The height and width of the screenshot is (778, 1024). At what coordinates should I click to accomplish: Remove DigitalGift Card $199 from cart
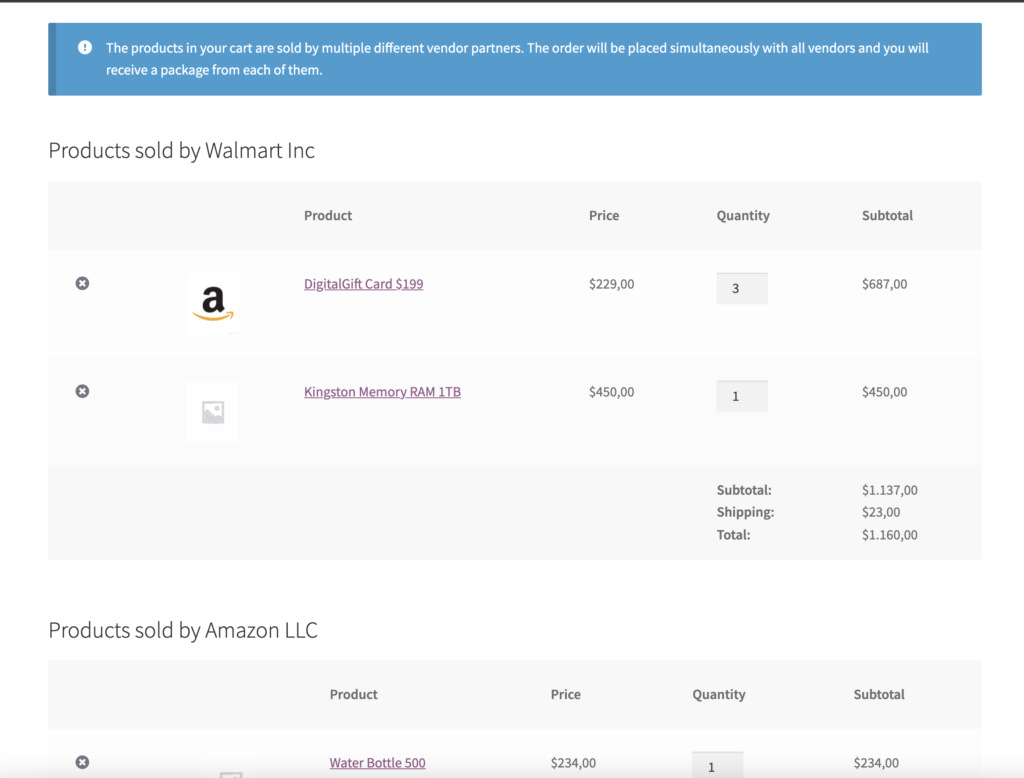[x=82, y=283]
